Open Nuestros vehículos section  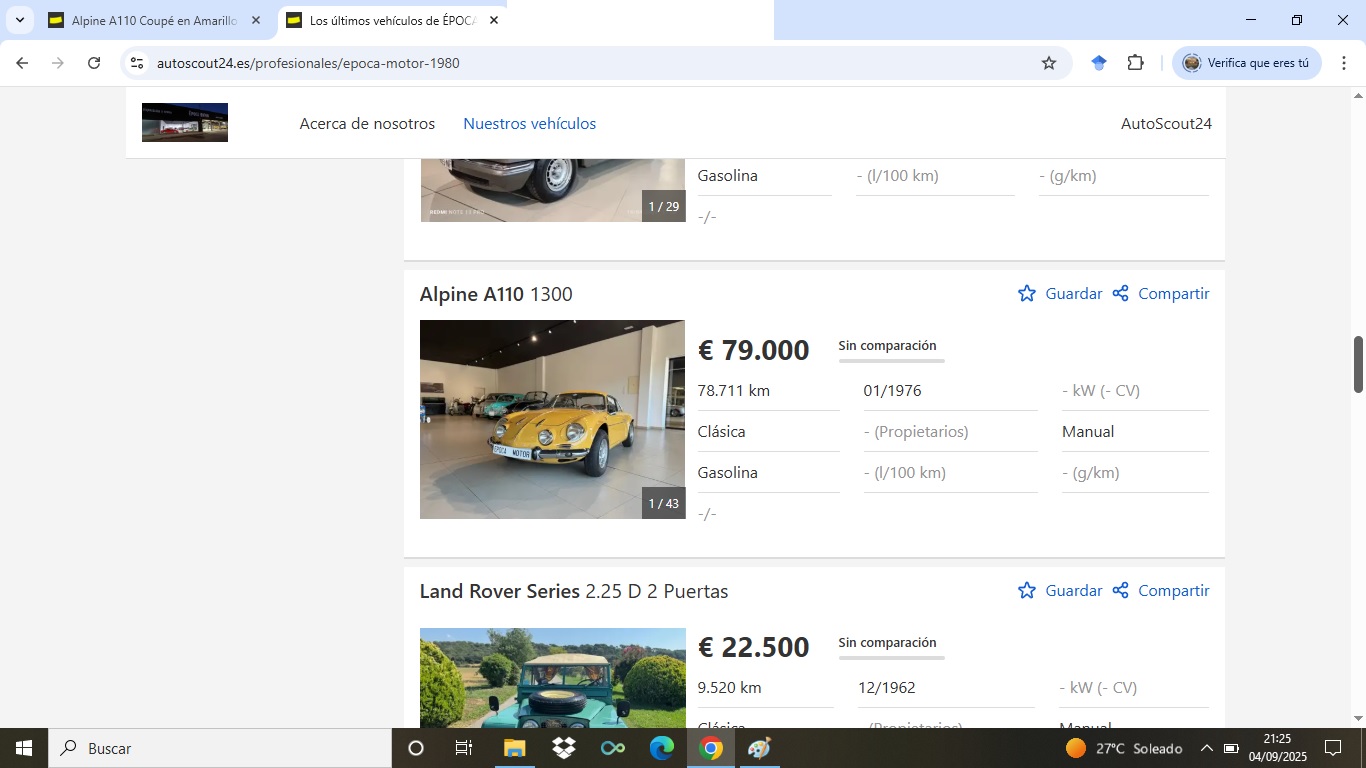(529, 124)
